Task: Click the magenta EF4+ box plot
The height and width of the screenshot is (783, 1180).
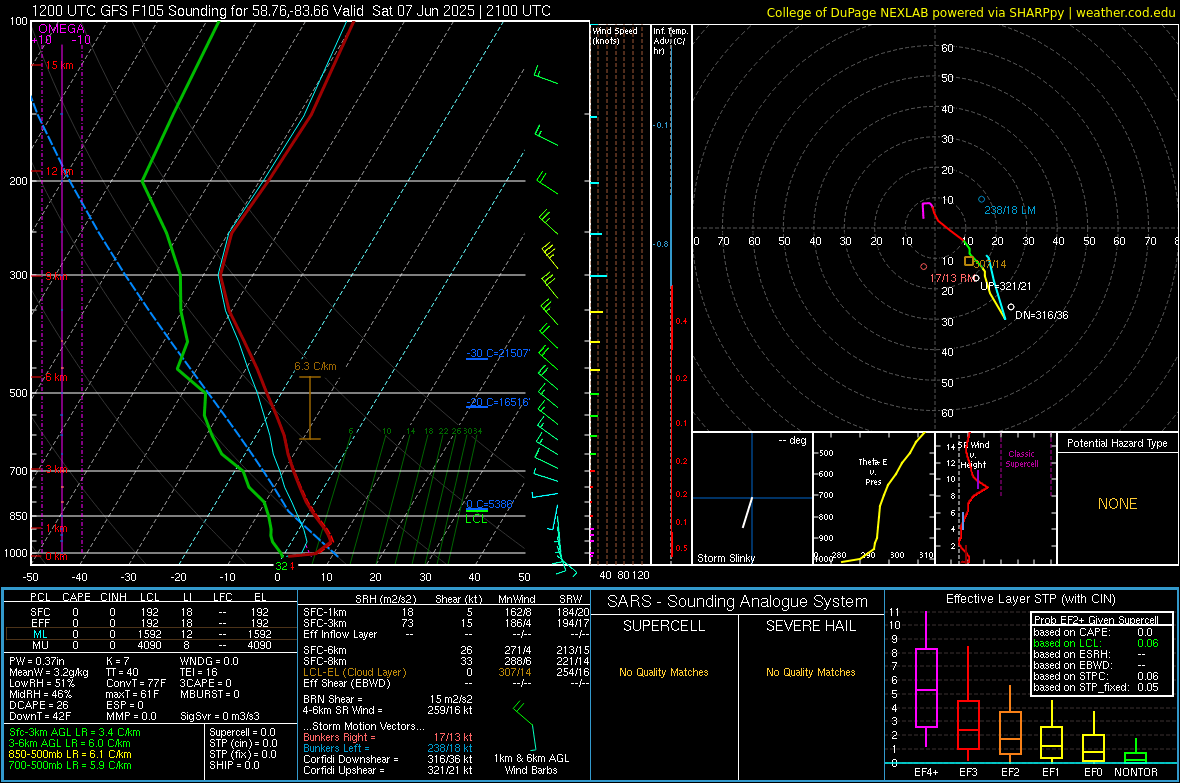Action: click(926, 679)
